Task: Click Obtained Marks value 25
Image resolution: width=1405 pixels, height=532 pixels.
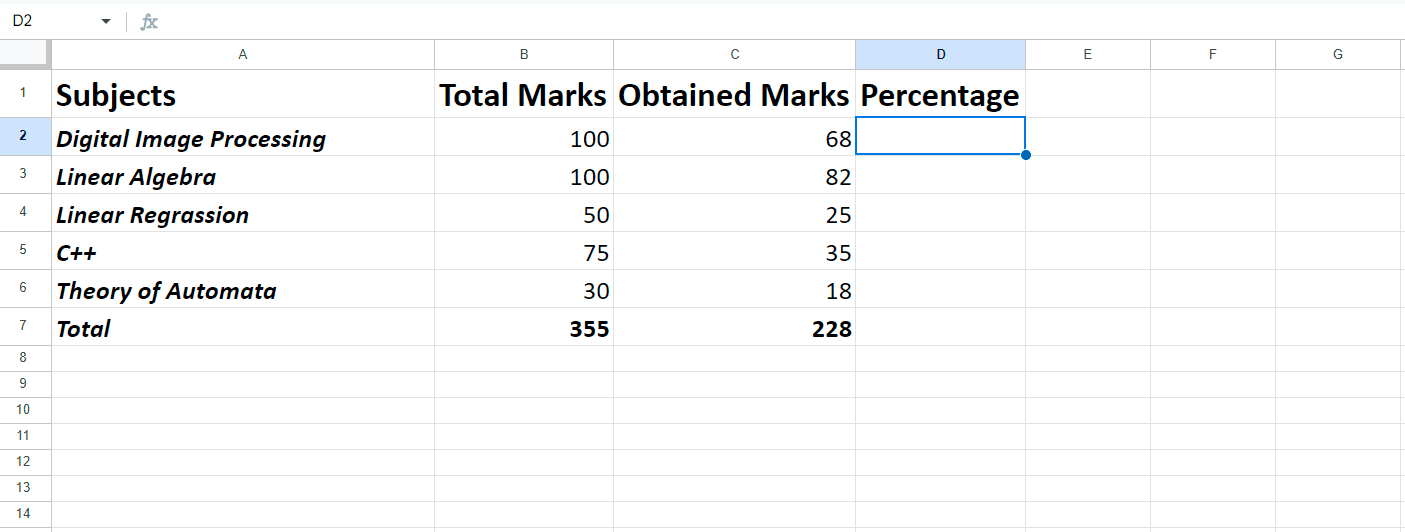Action: tap(735, 213)
